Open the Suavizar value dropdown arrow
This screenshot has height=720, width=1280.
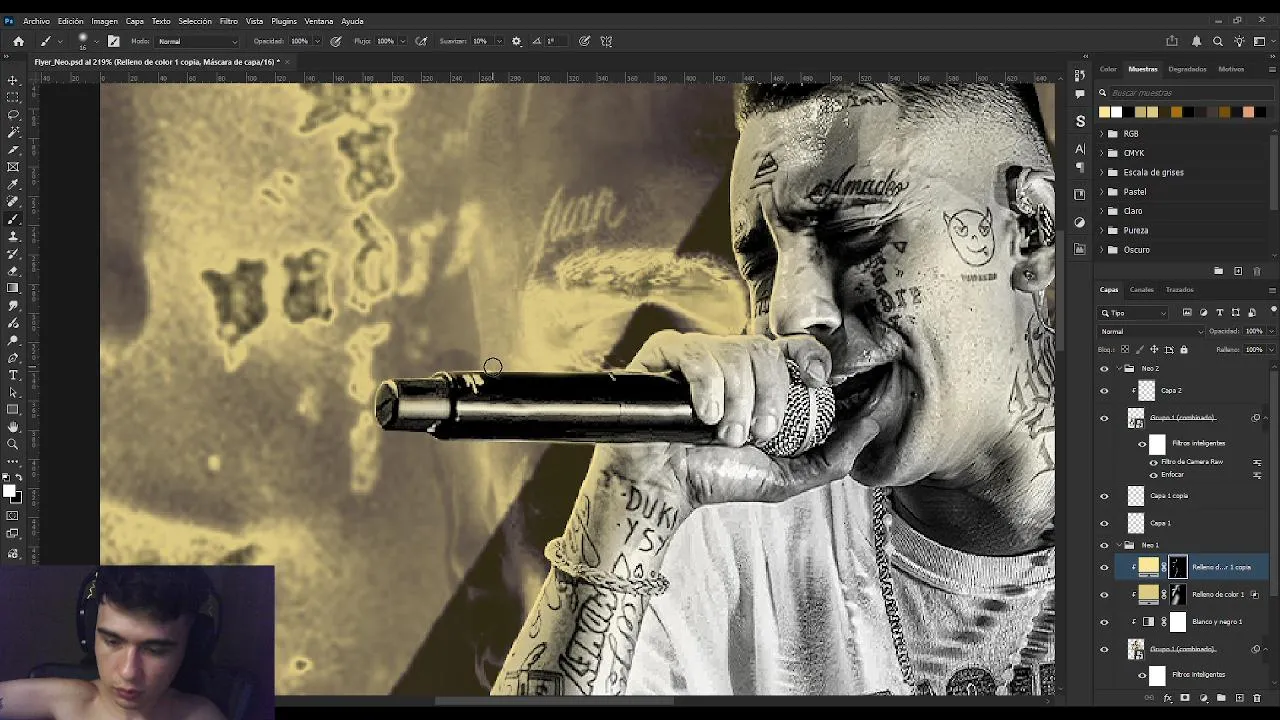tap(498, 41)
